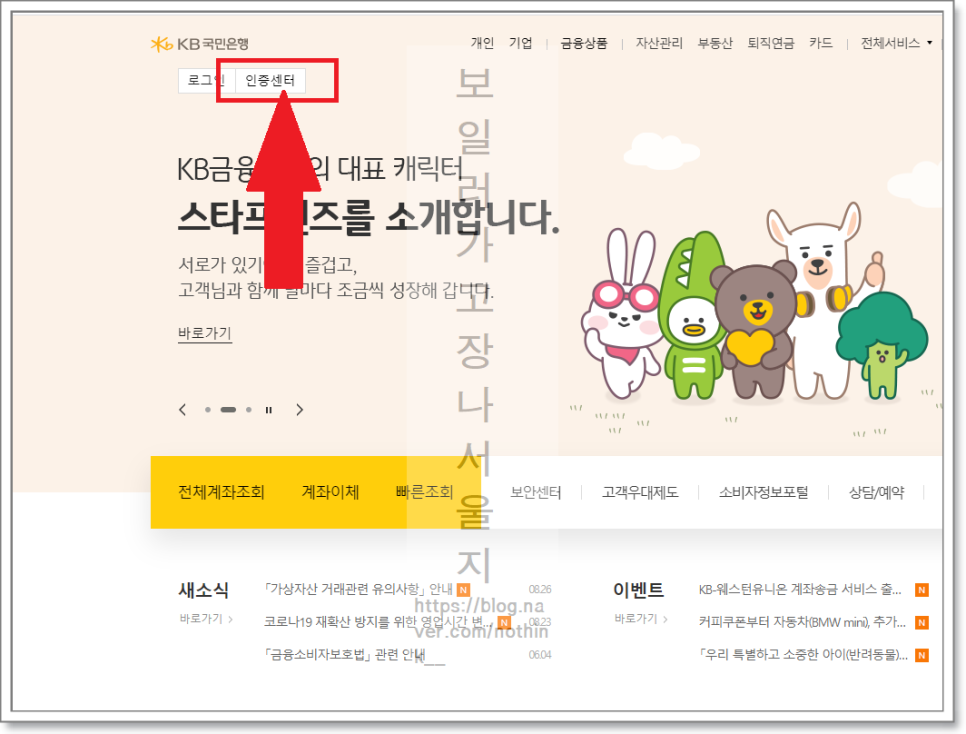
Task: Select the active second slide indicator
Action: tap(229, 410)
